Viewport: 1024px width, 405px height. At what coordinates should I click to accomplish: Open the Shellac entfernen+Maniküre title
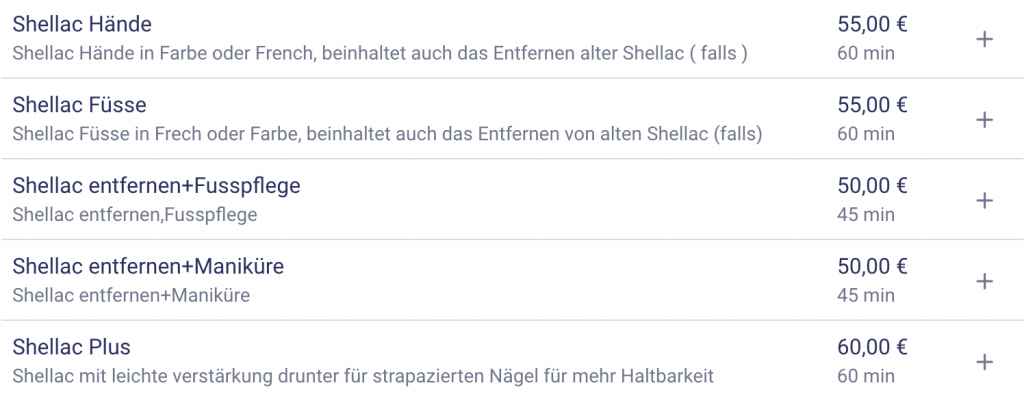[x=149, y=267]
